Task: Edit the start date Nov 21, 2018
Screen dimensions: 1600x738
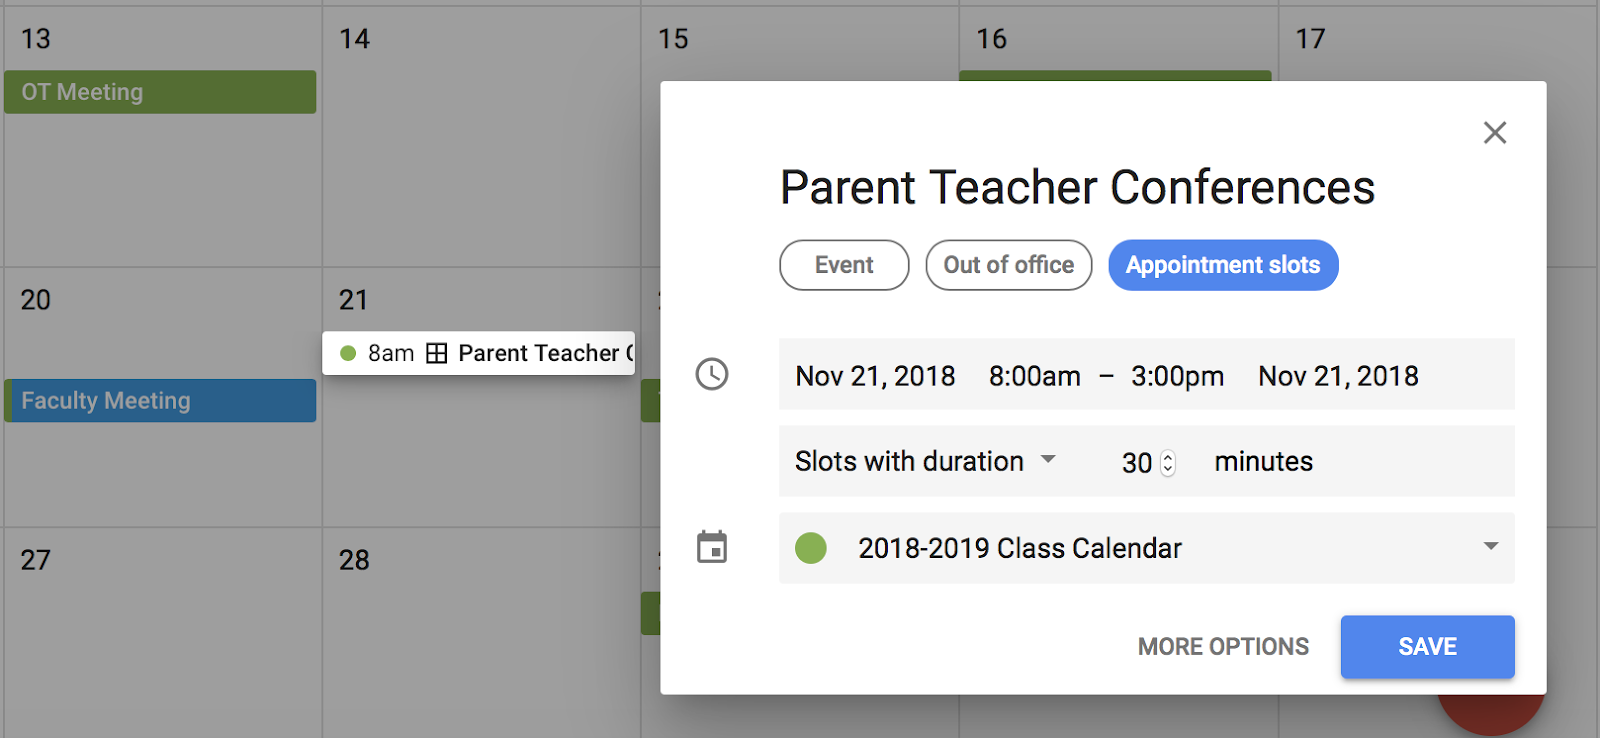Action: pyautogui.click(x=875, y=376)
